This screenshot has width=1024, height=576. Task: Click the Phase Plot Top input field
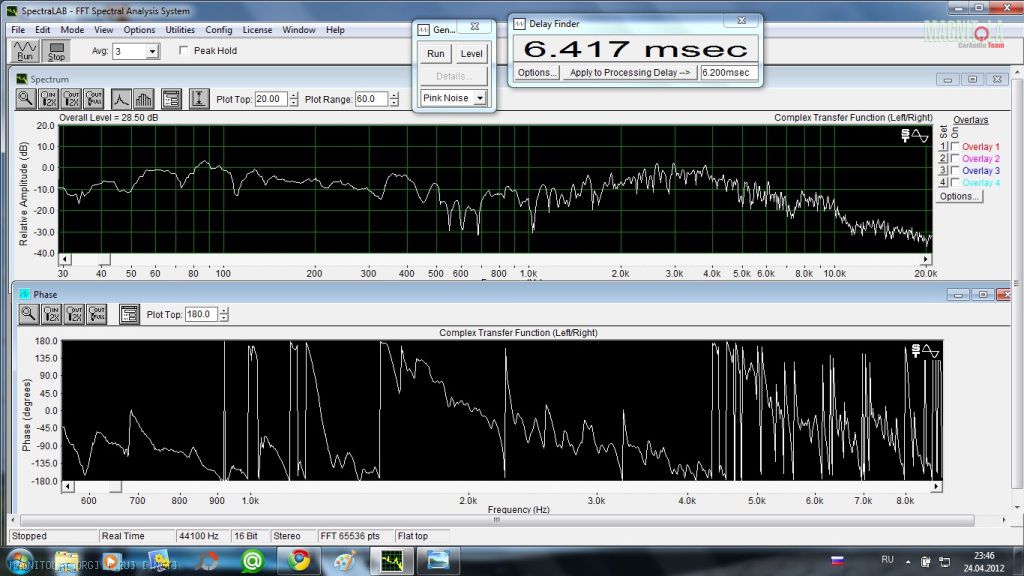(202, 314)
